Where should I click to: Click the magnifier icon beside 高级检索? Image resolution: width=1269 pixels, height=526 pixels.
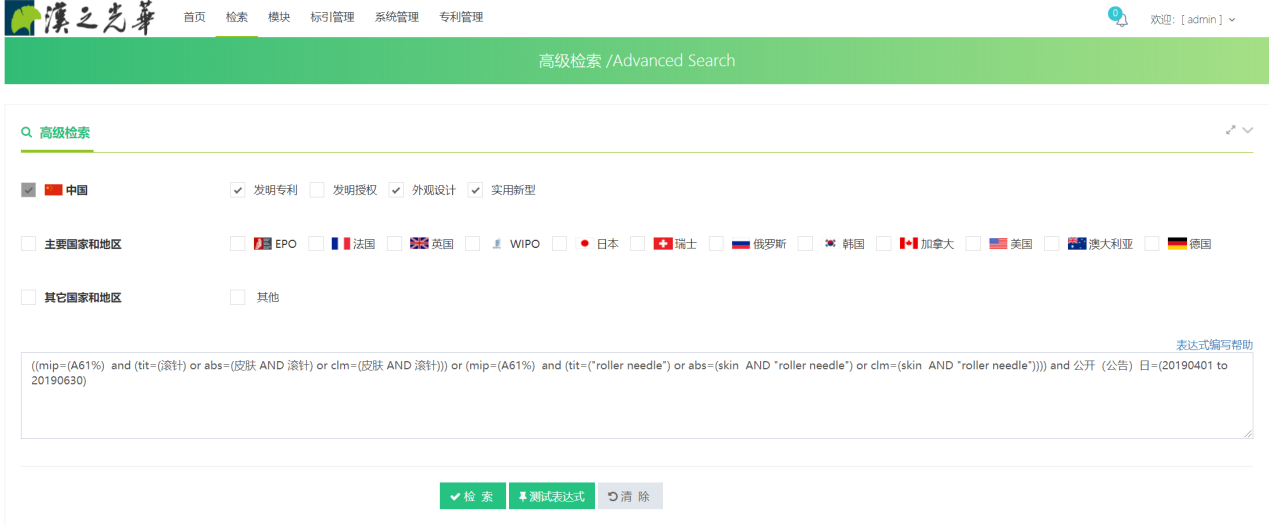(x=26, y=132)
